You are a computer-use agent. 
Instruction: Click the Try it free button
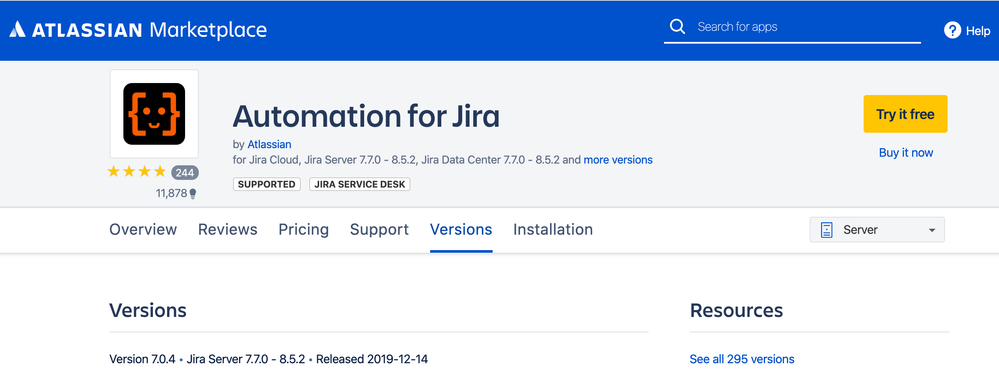[905, 114]
